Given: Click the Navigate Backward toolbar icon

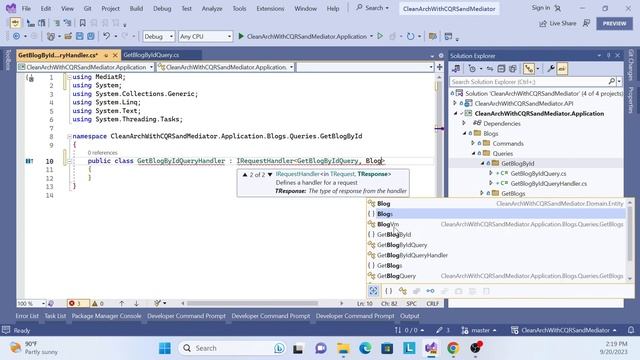Looking at the screenshot, I should pos(16,36).
